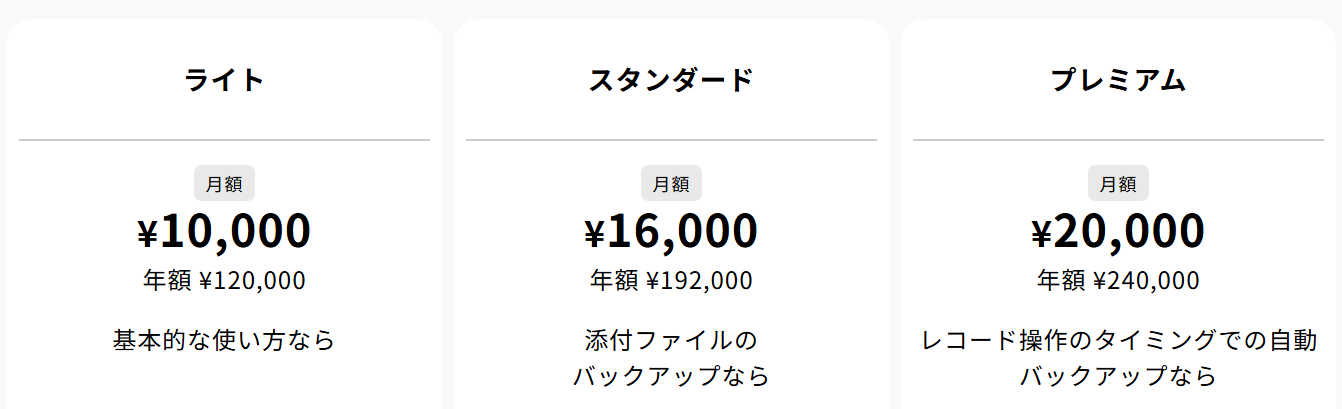Click the 年額 ¥120,000 annual price
This screenshot has width=1342, height=409.
click(224, 281)
